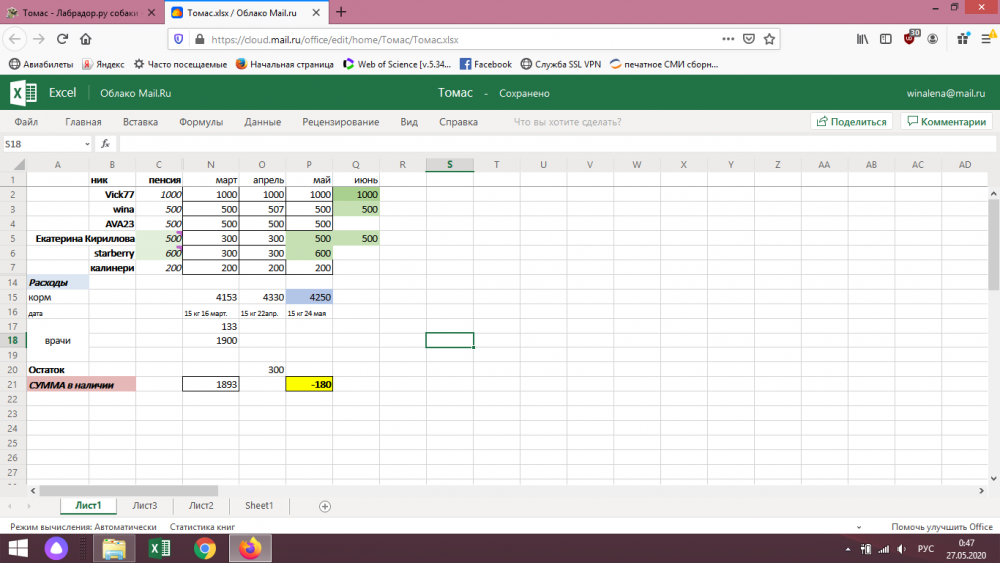Screen dimensions: 1000x563
Task: Click the fx insert function icon
Action: 105,144
